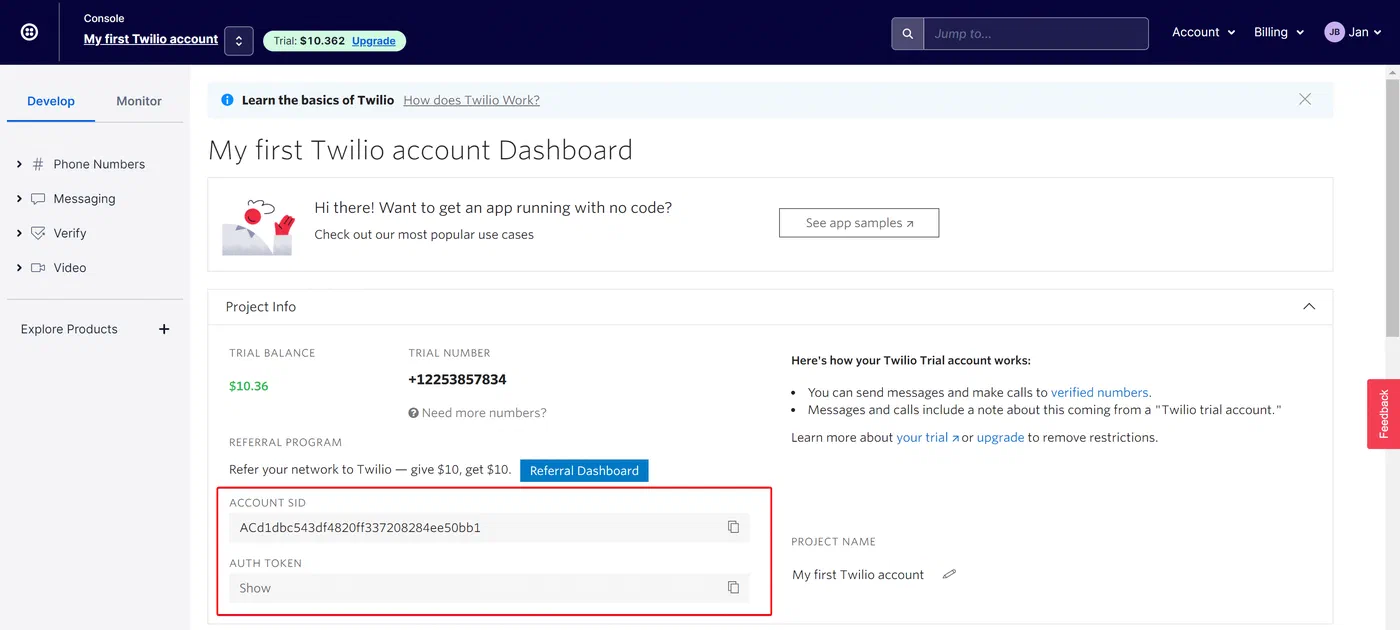The height and width of the screenshot is (630, 1400).
Task: Copy the Auth Token
Action: [733, 588]
